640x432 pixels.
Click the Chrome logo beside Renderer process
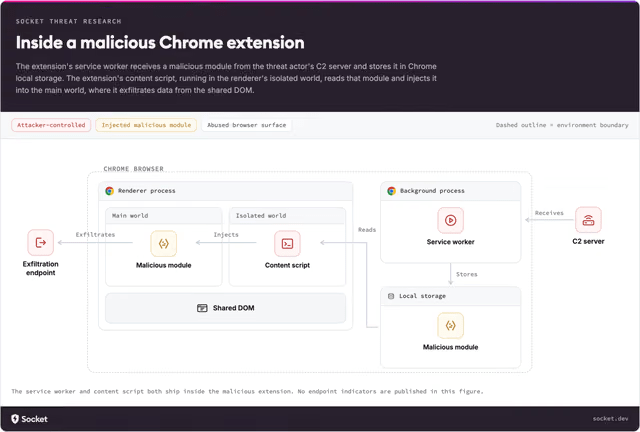coord(109,191)
